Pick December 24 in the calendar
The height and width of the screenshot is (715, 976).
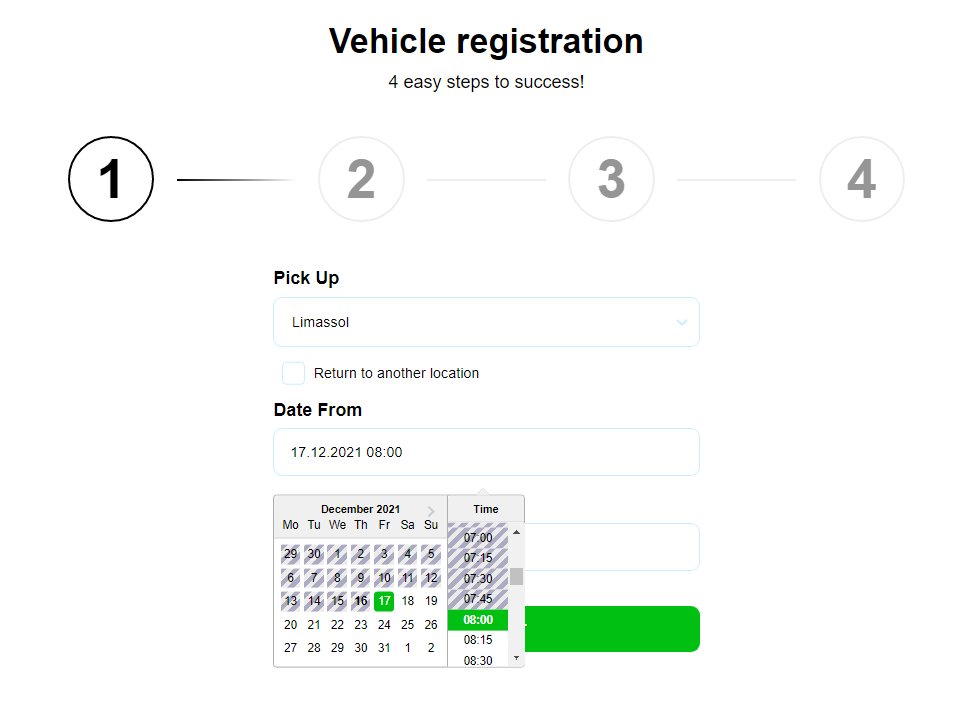pos(384,624)
